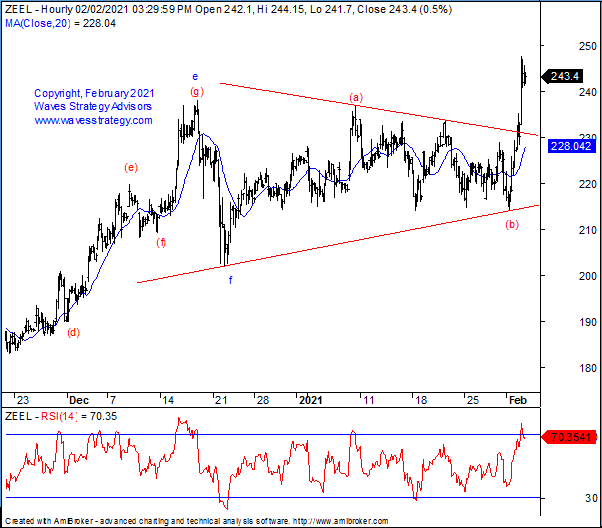Image resolution: width=602 pixels, height=528 pixels.
Task: Click the Feb date axis label
Action: click(518, 401)
